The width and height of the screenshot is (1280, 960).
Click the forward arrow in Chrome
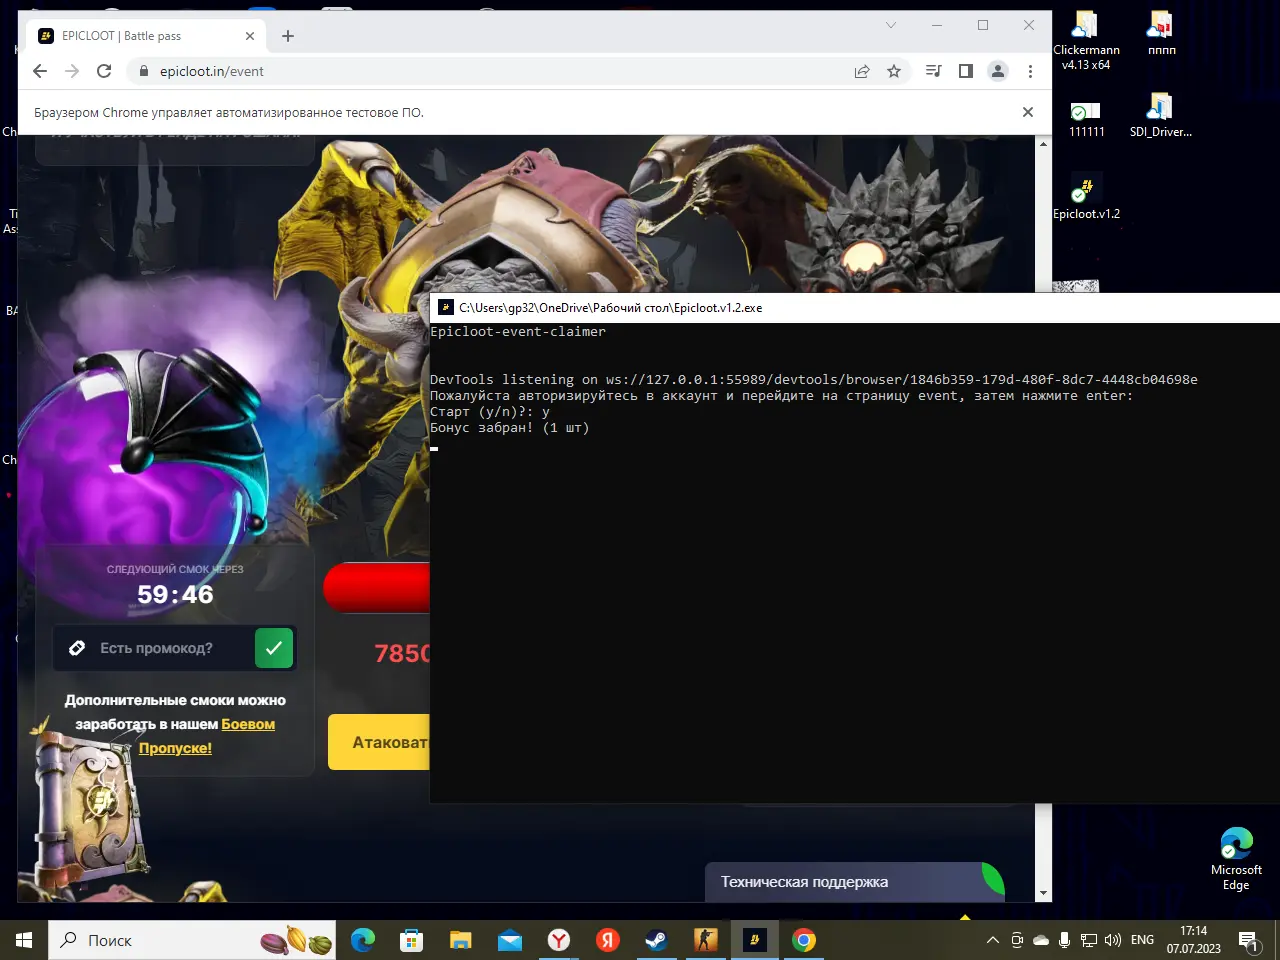point(72,71)
